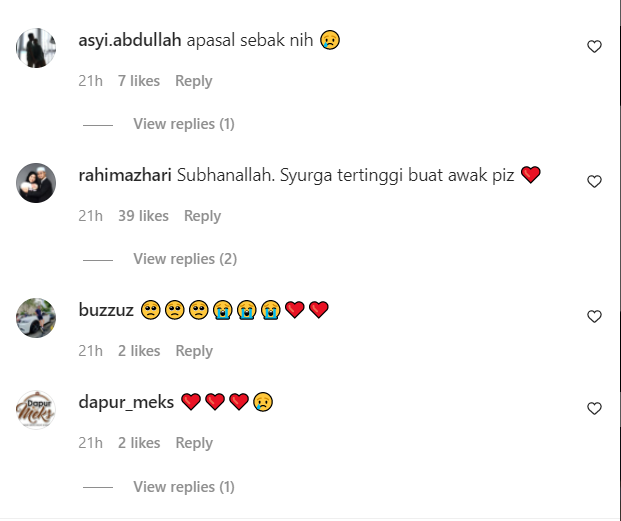
Task: Expand View replies (1) under dapur_meks
Action: pos(184,487)
